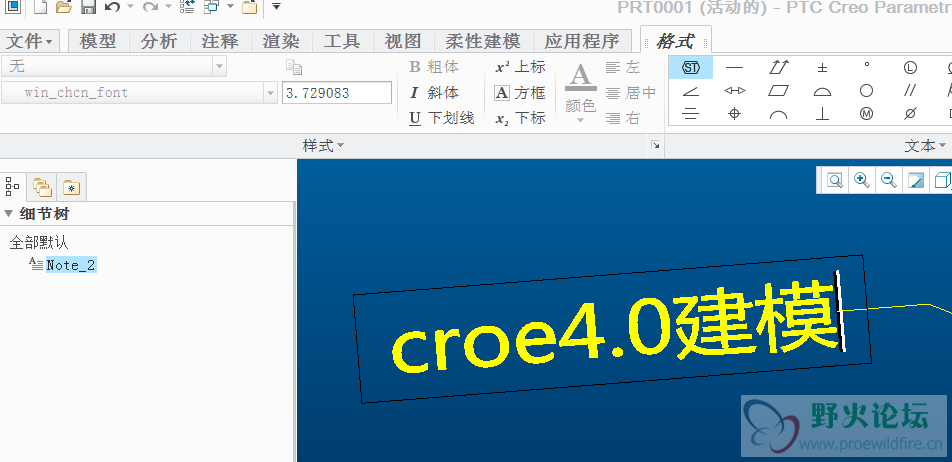Open the style dialog launcher arrow

656,145
